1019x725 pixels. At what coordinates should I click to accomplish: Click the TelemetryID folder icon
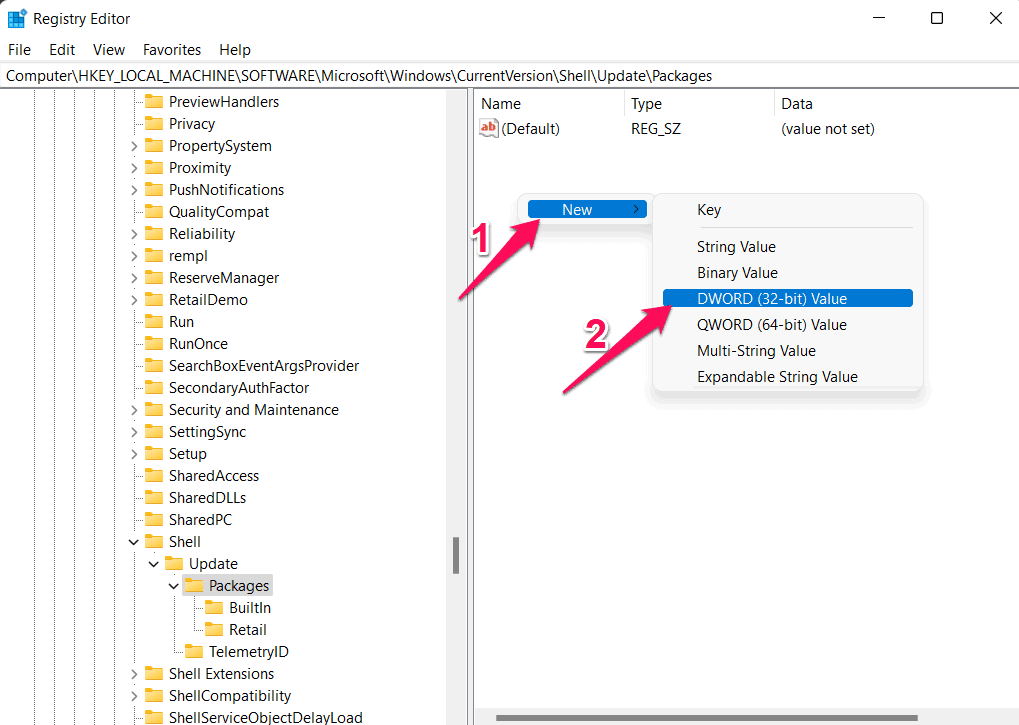(x=194, y=652)
